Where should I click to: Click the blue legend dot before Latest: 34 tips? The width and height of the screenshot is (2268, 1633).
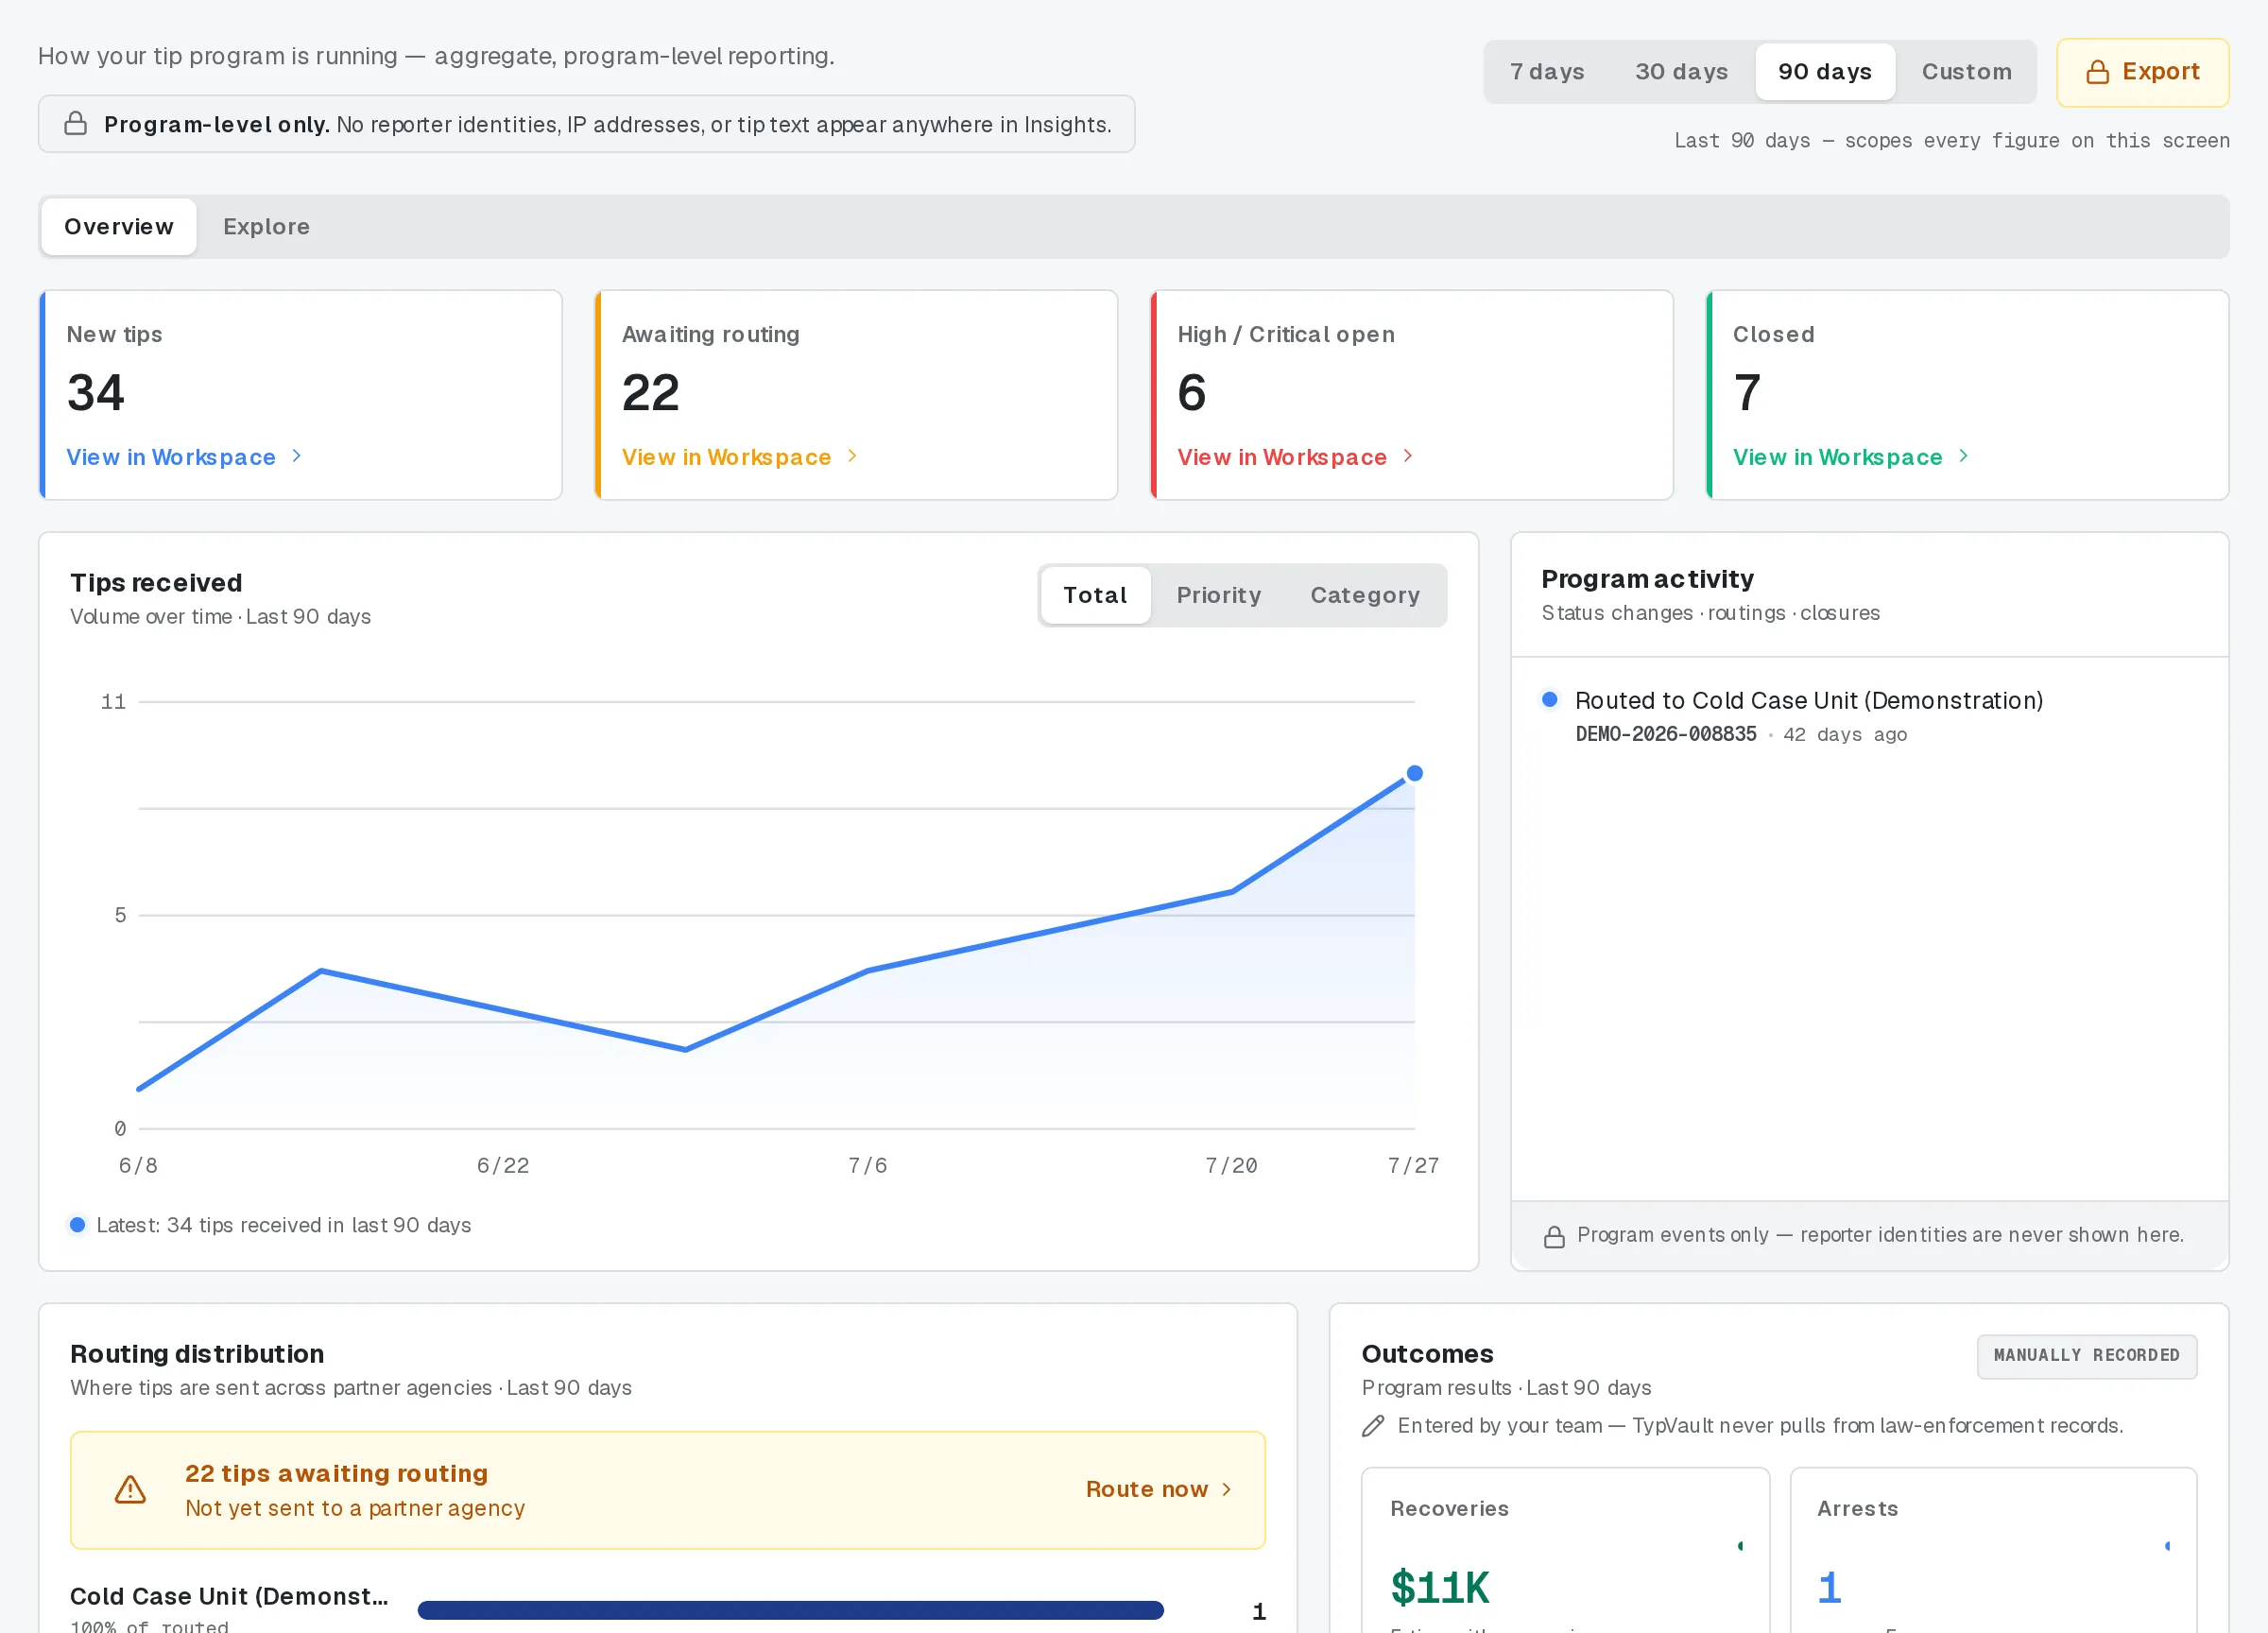pyautogui.click(x=77, y=1225)
